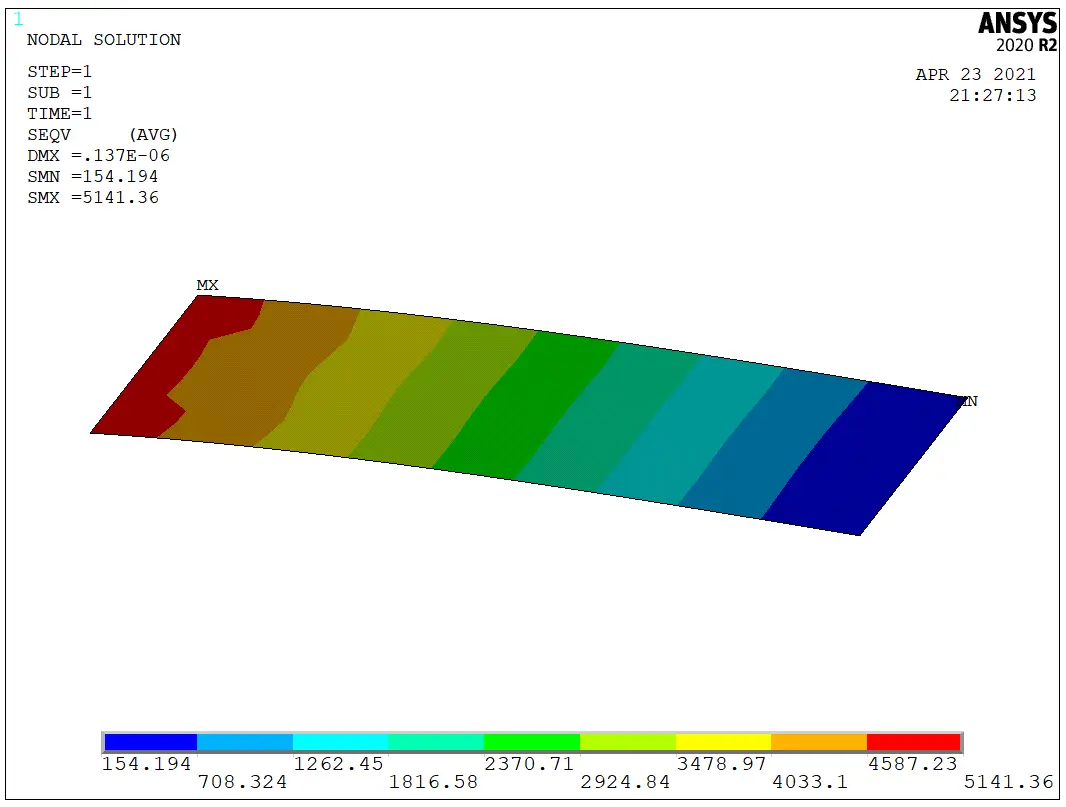Screen dimensions: 1066x807
Task: Click the window number 1 label
Action: click(18, 19)
